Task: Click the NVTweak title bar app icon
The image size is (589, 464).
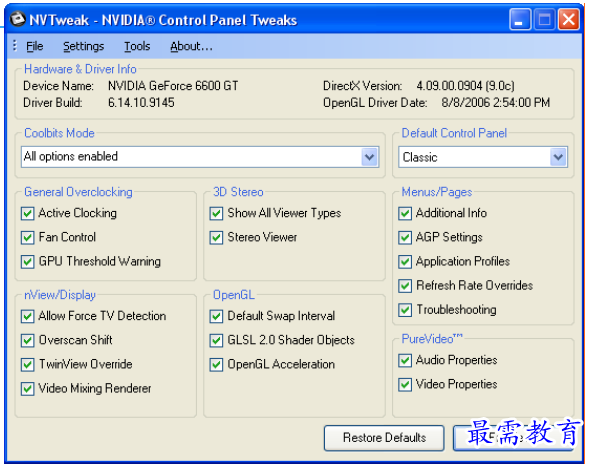Action: click(17, 19)
